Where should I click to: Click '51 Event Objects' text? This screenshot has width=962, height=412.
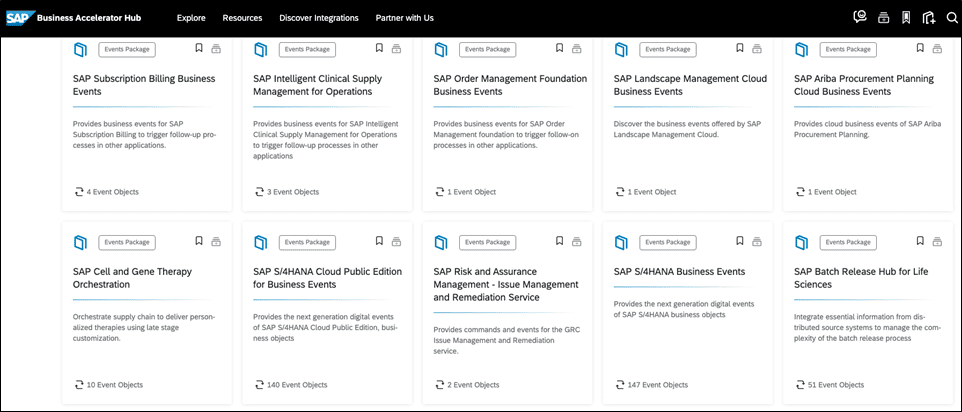click(x=836, y=385)
